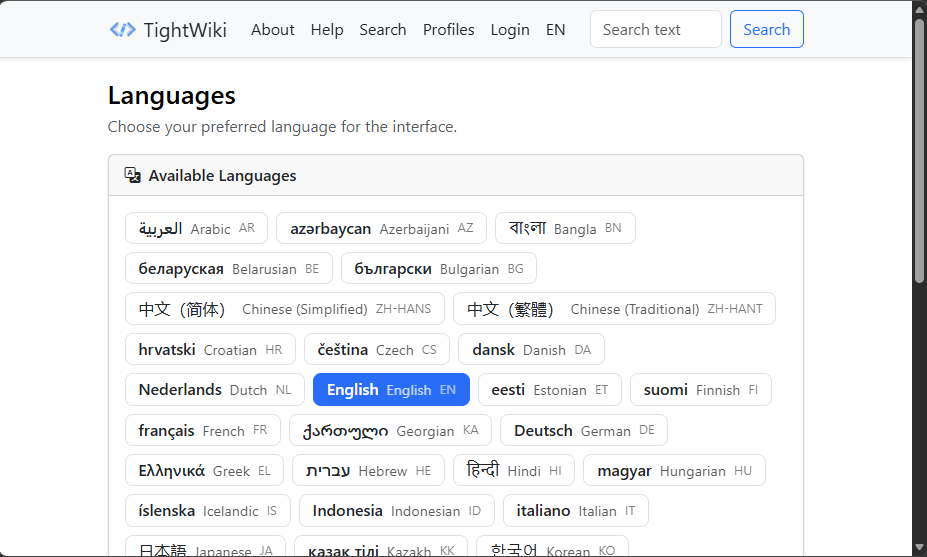Viewport: 927px width, 557px height.
Task: Select the Hindi language
Action: coord(514,470)
